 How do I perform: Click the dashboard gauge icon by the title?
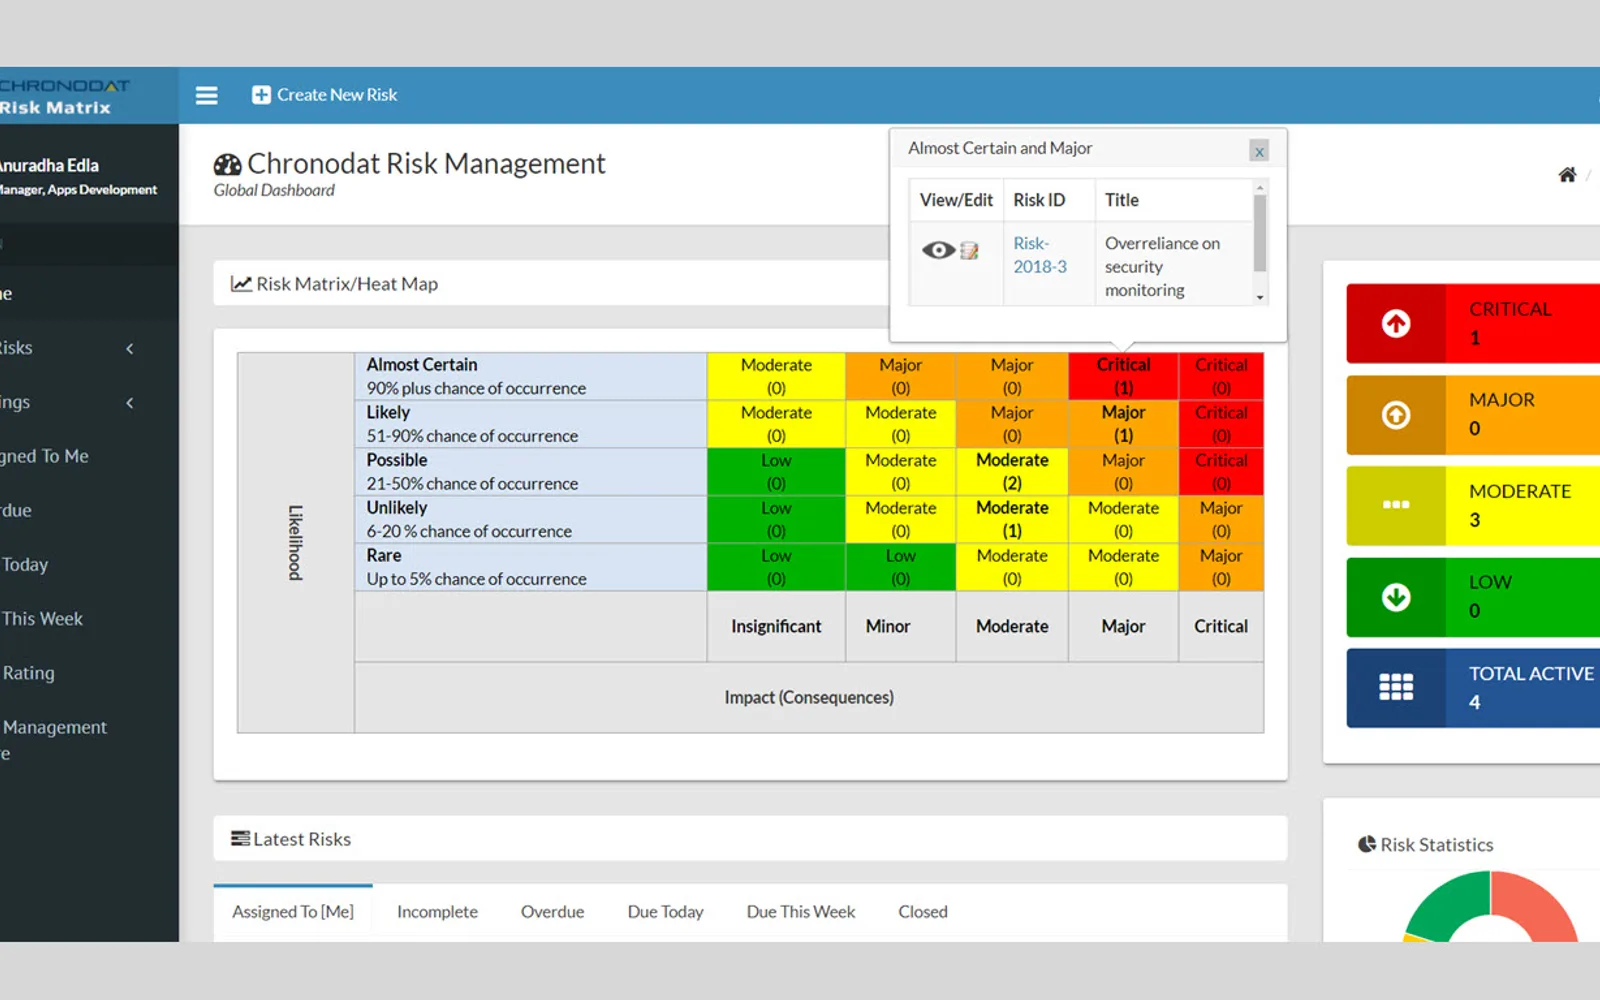pyautogui.click(x=228, y=165)
